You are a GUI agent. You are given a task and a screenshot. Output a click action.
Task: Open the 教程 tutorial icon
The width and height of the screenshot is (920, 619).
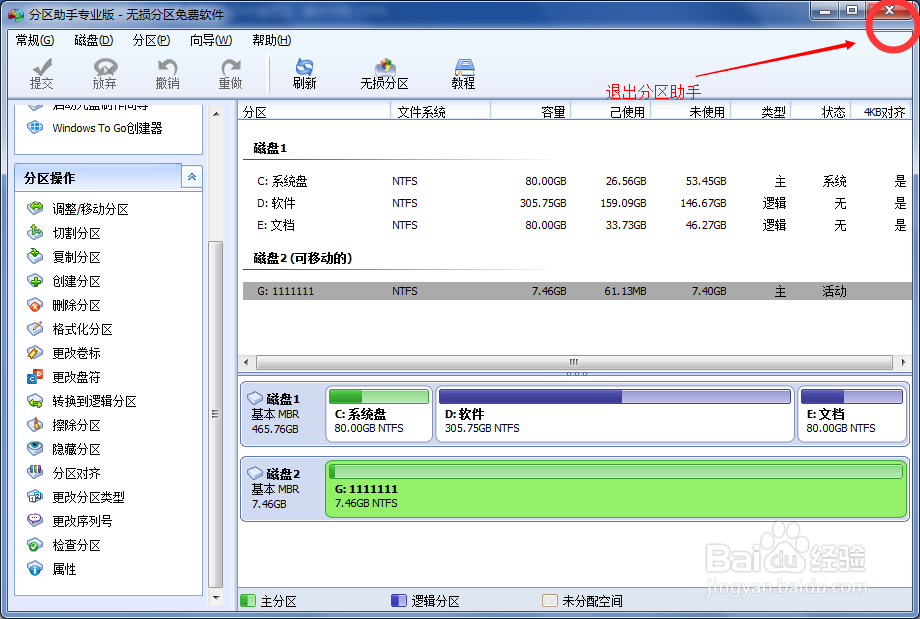coord(464,73)
